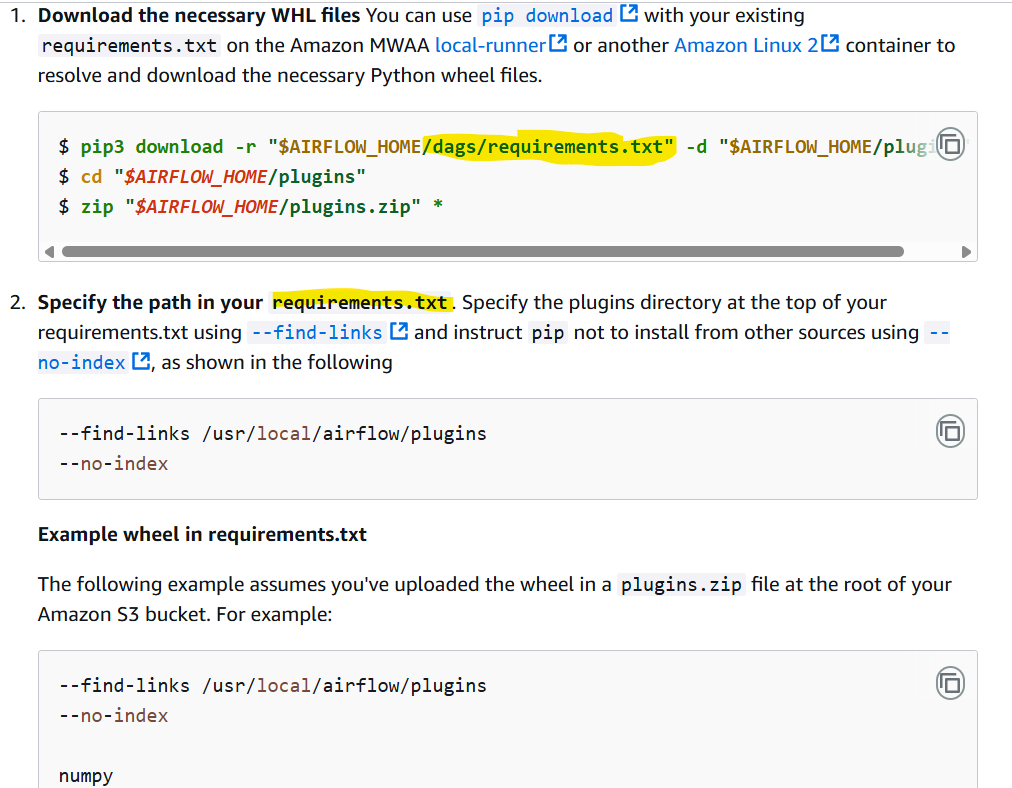Copy the first --find-links code block
Viewport: 1012px width, 788px height.
(x=950, y=431)
